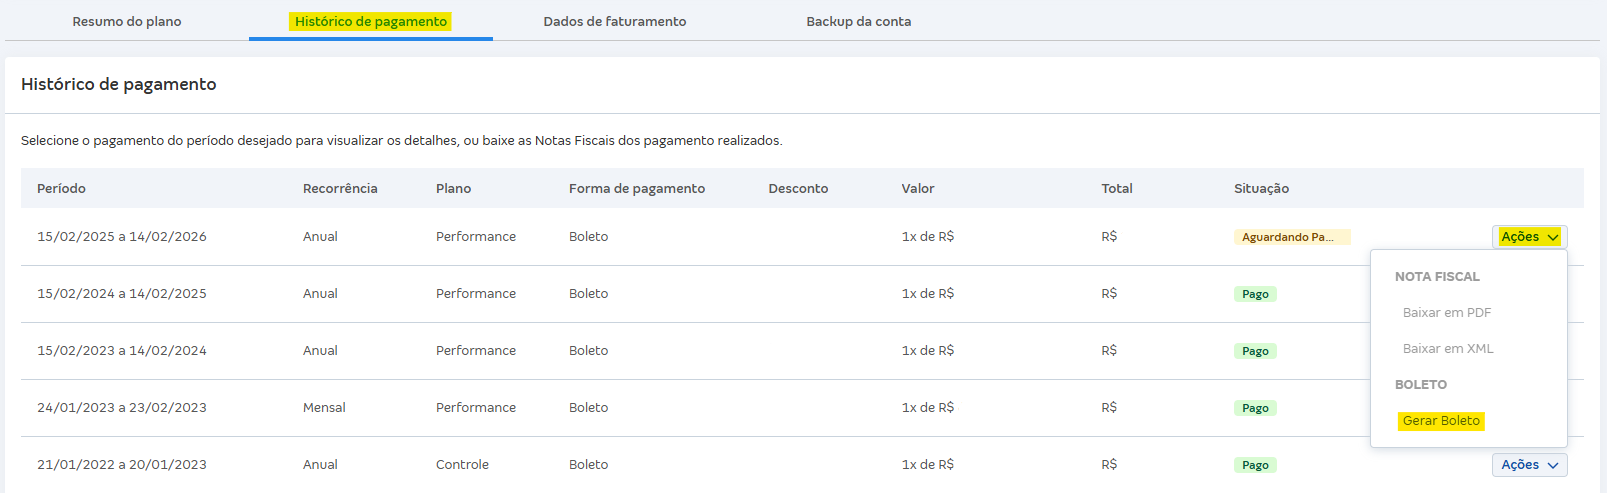View details for 21/01/2022 a 20/01/2023
This screenshot has width=1607, height=493.
(x=122, y=465)
